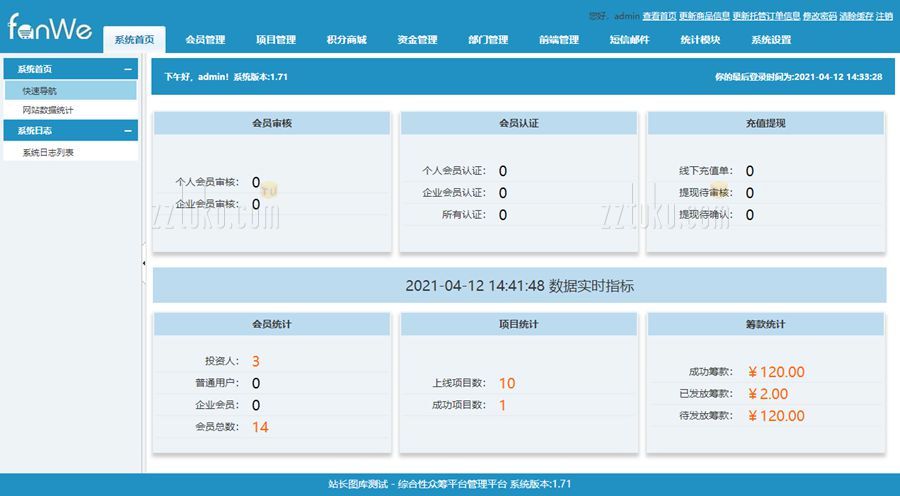Click the 清除缓存 link

click(856, 16)
